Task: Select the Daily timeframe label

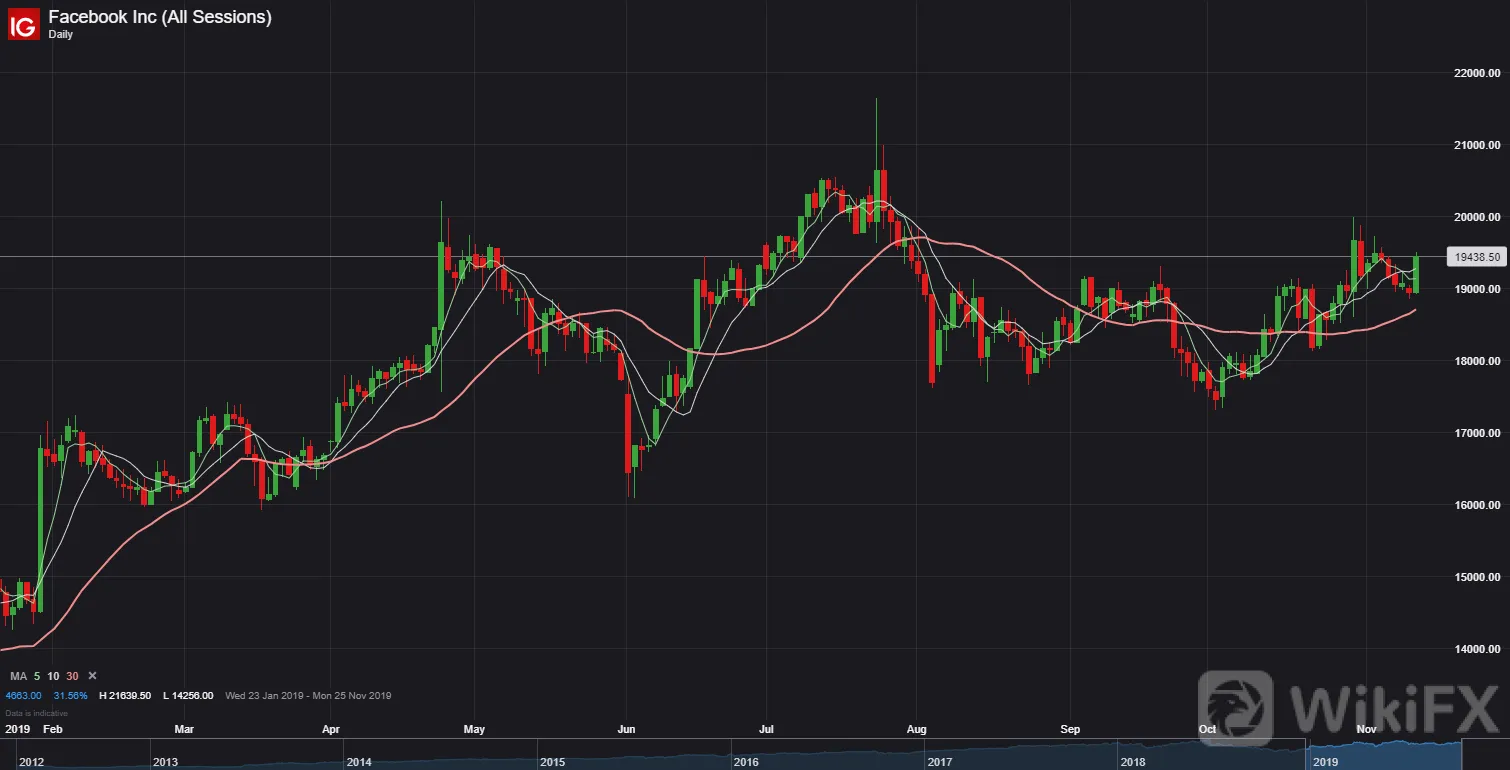Action: tap(61, 35)
